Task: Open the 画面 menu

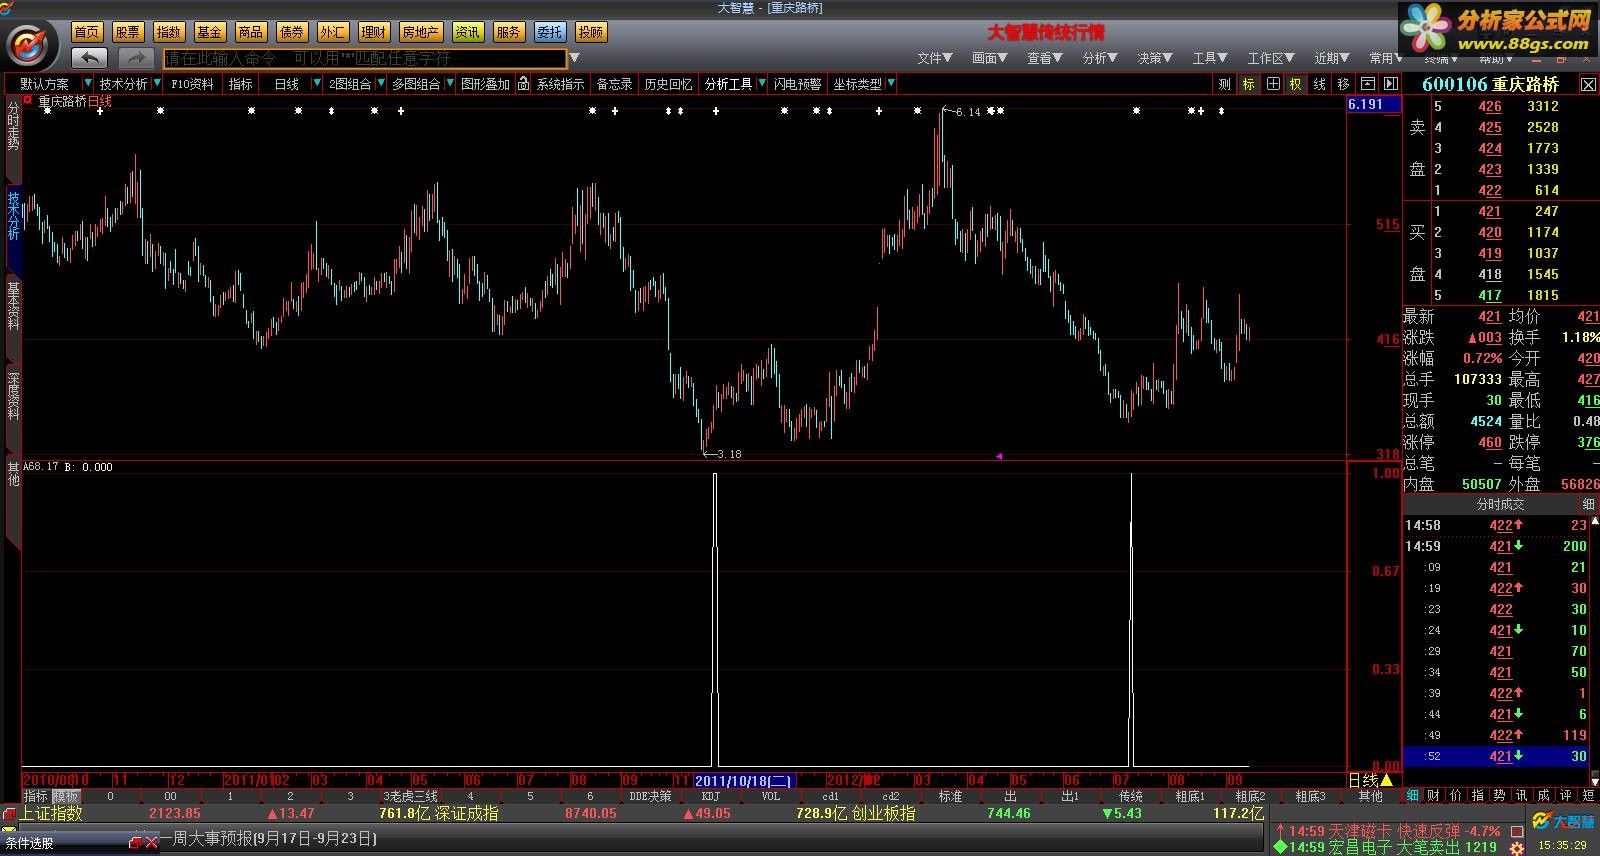Action: 990,58
